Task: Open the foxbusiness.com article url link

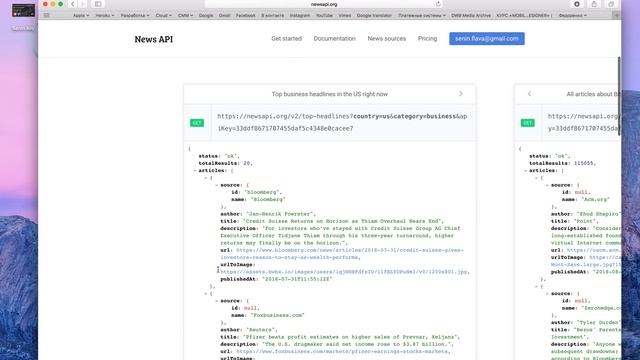Action: coord(342,351)
